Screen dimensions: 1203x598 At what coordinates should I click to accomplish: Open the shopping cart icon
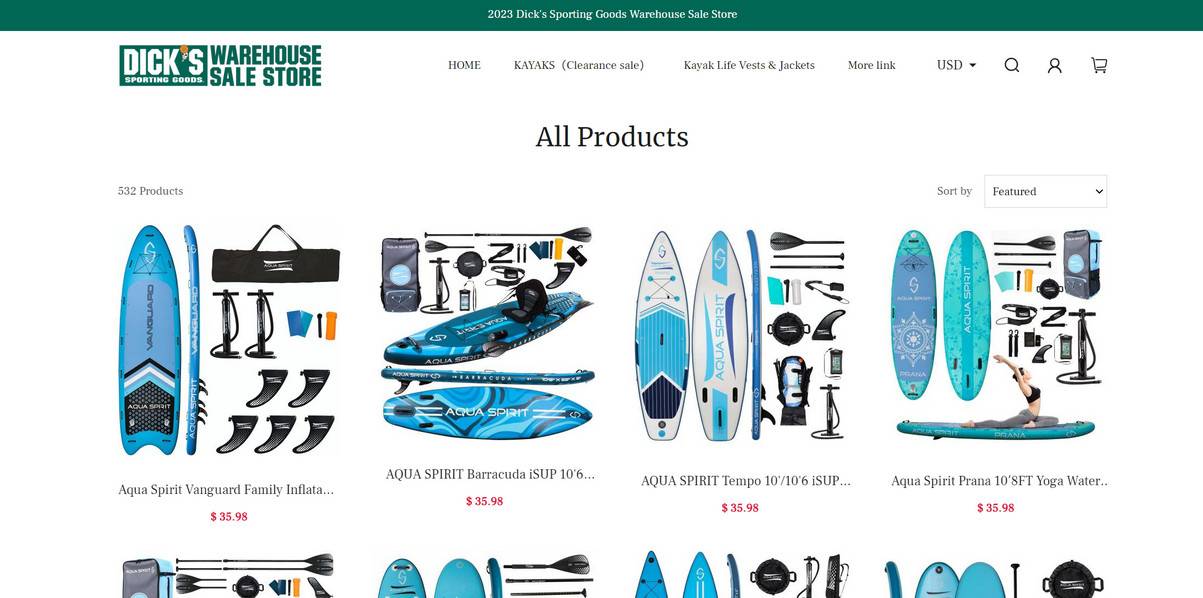pos(1099,65)
